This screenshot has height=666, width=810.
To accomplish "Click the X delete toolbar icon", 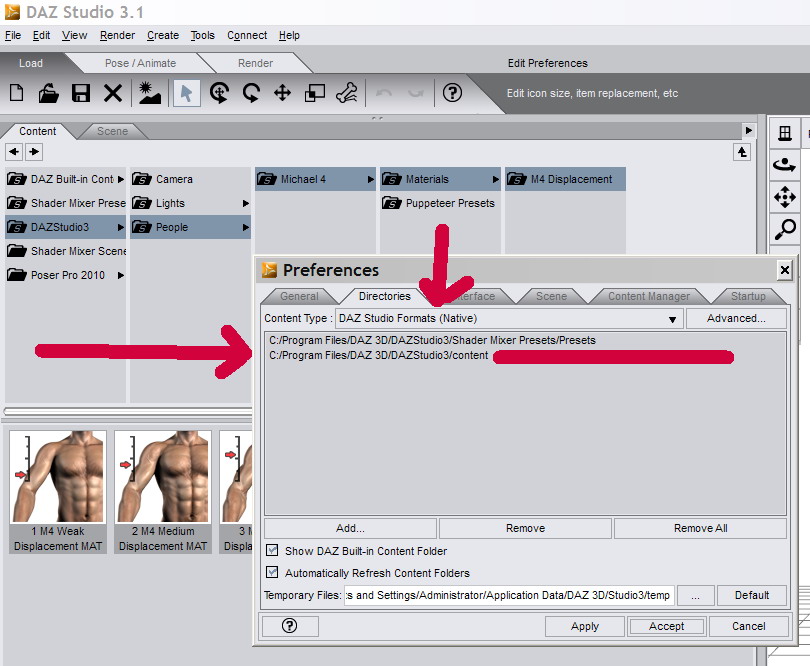I will pyautogui.click(x=113, y=94).
